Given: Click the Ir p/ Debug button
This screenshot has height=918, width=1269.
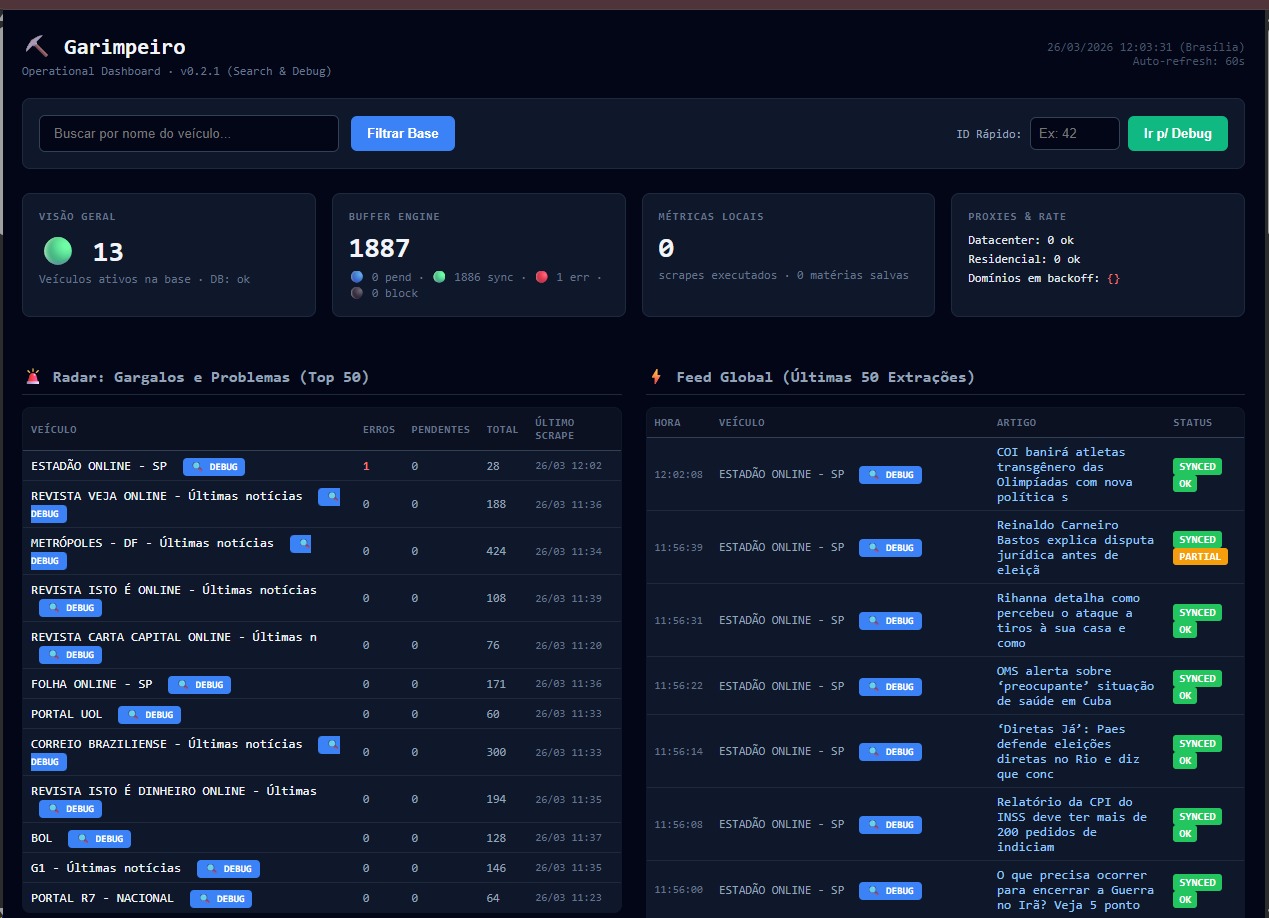Looking at the screenshot, I should pyautogui.click(x=1178, y=133).
